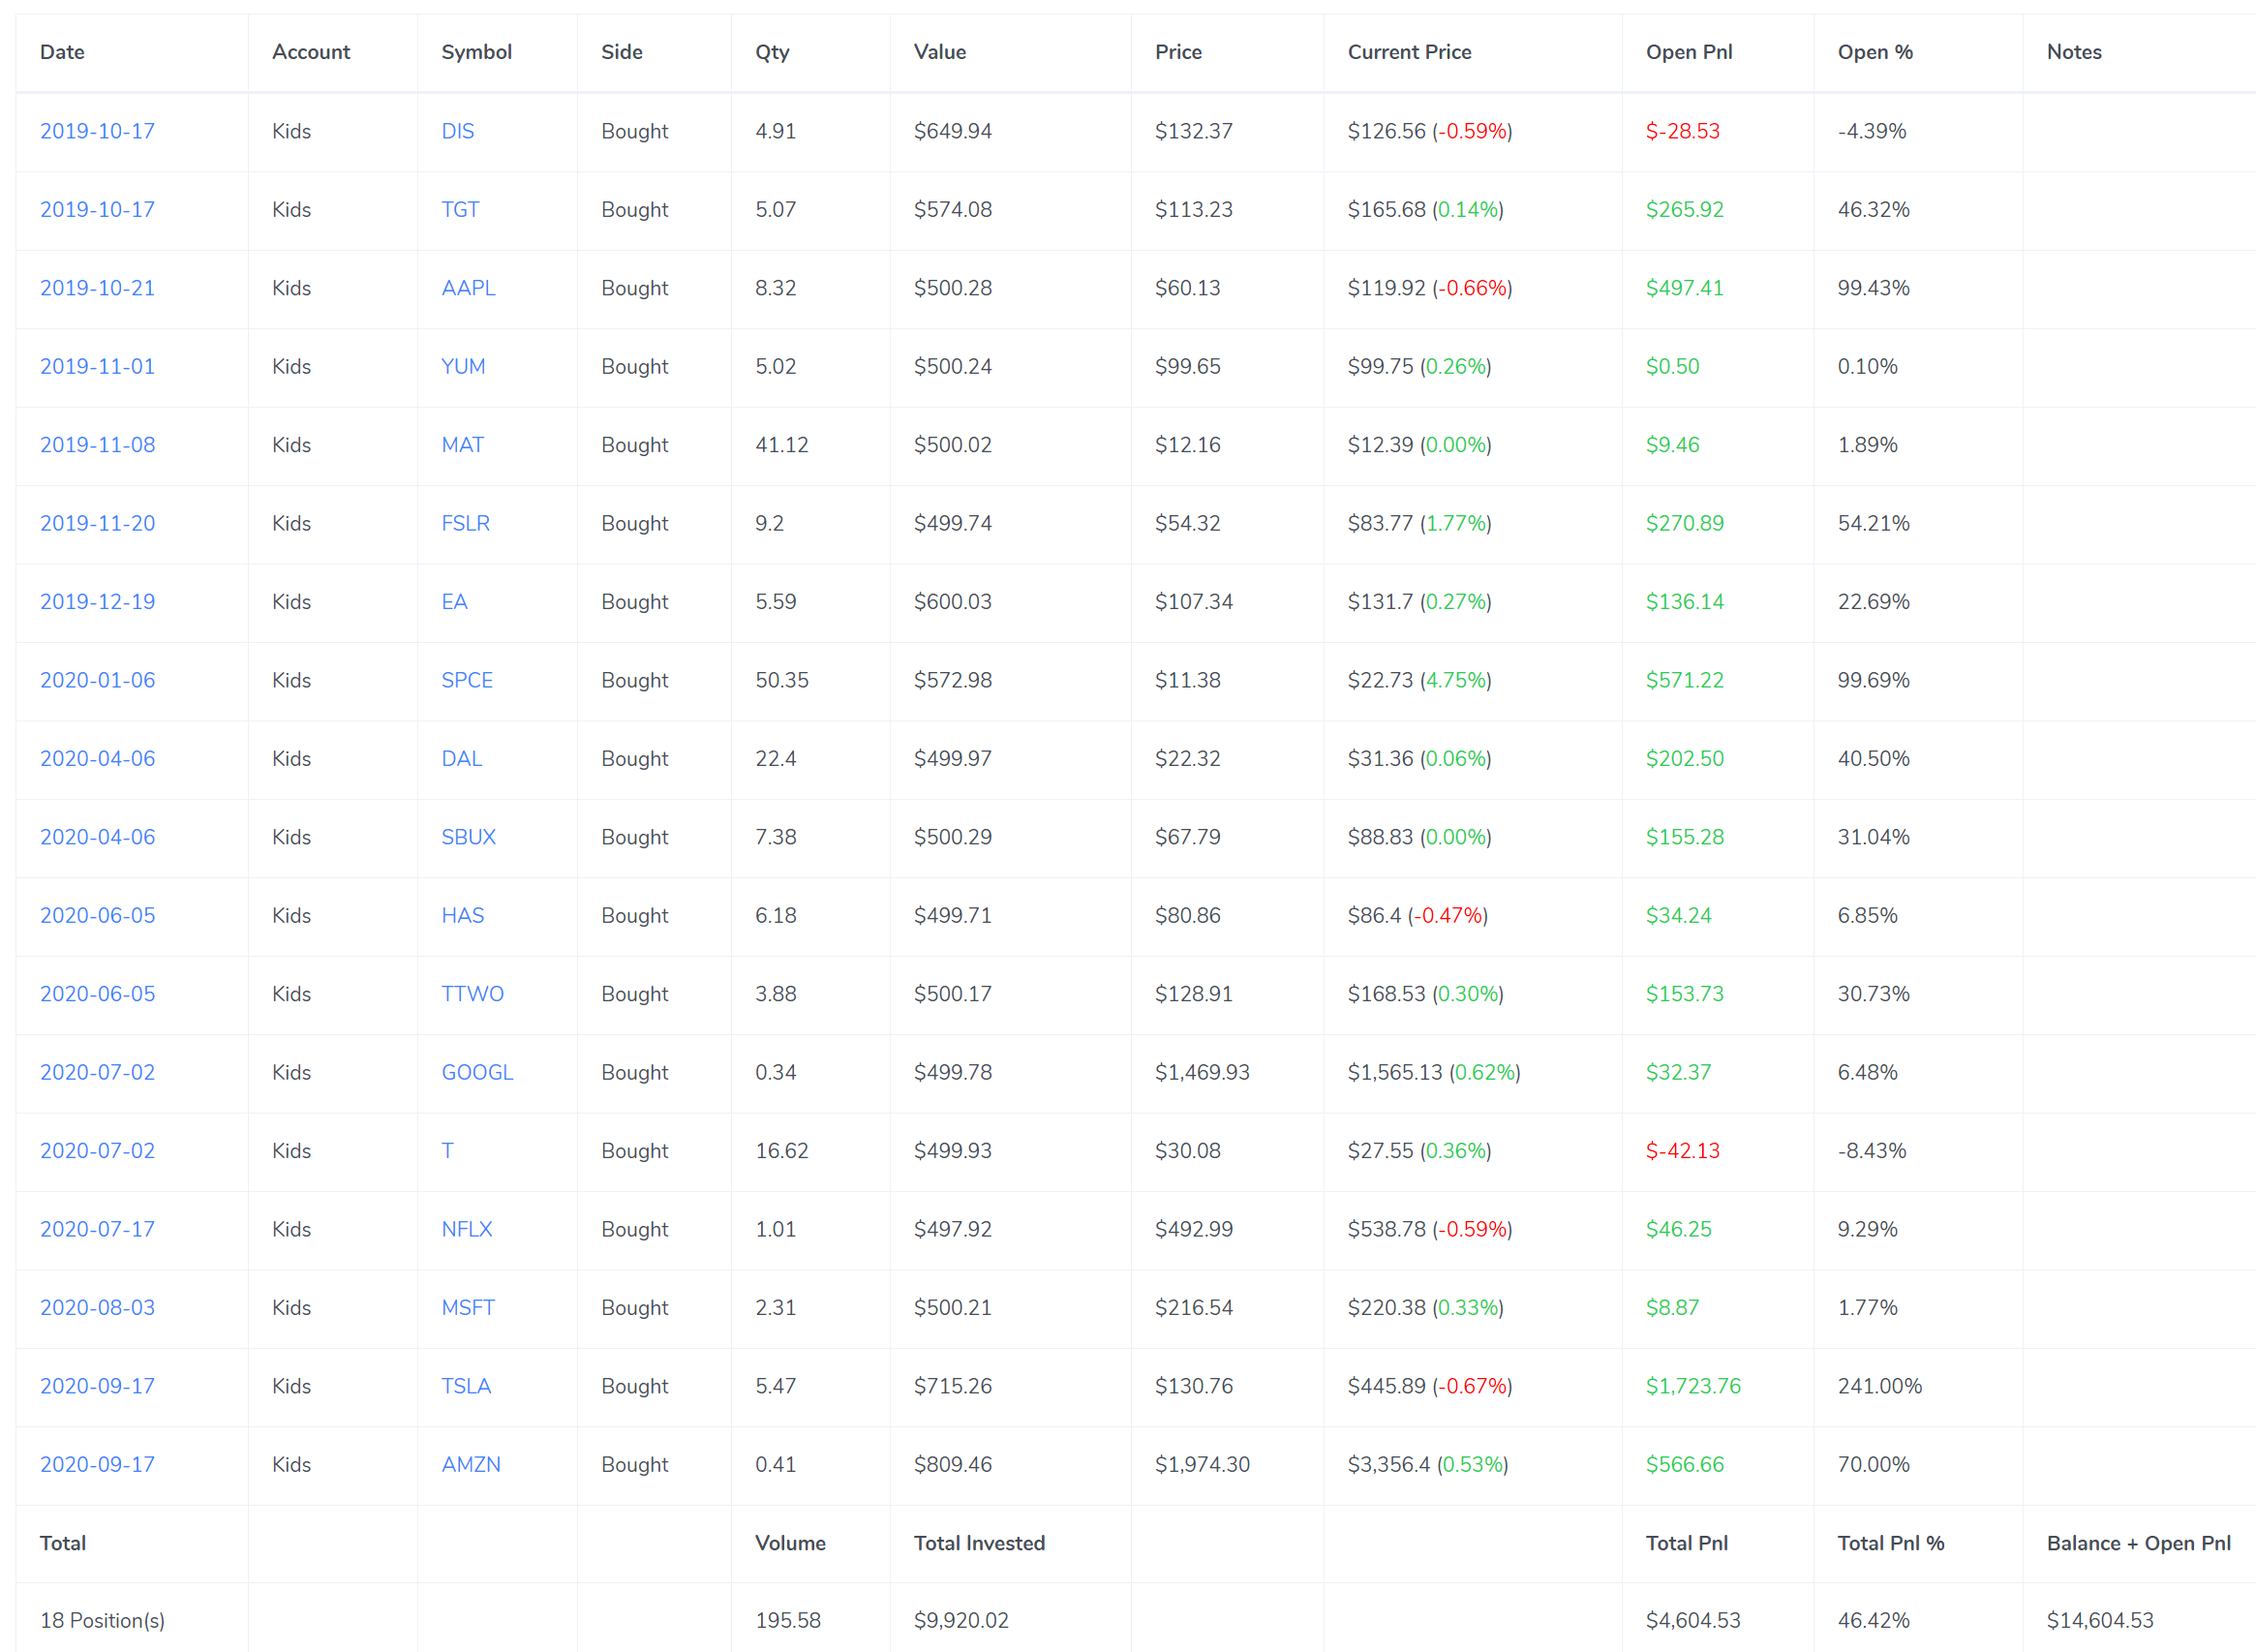
Task: Click the TGT symbol link
Action: pos(460,209)
